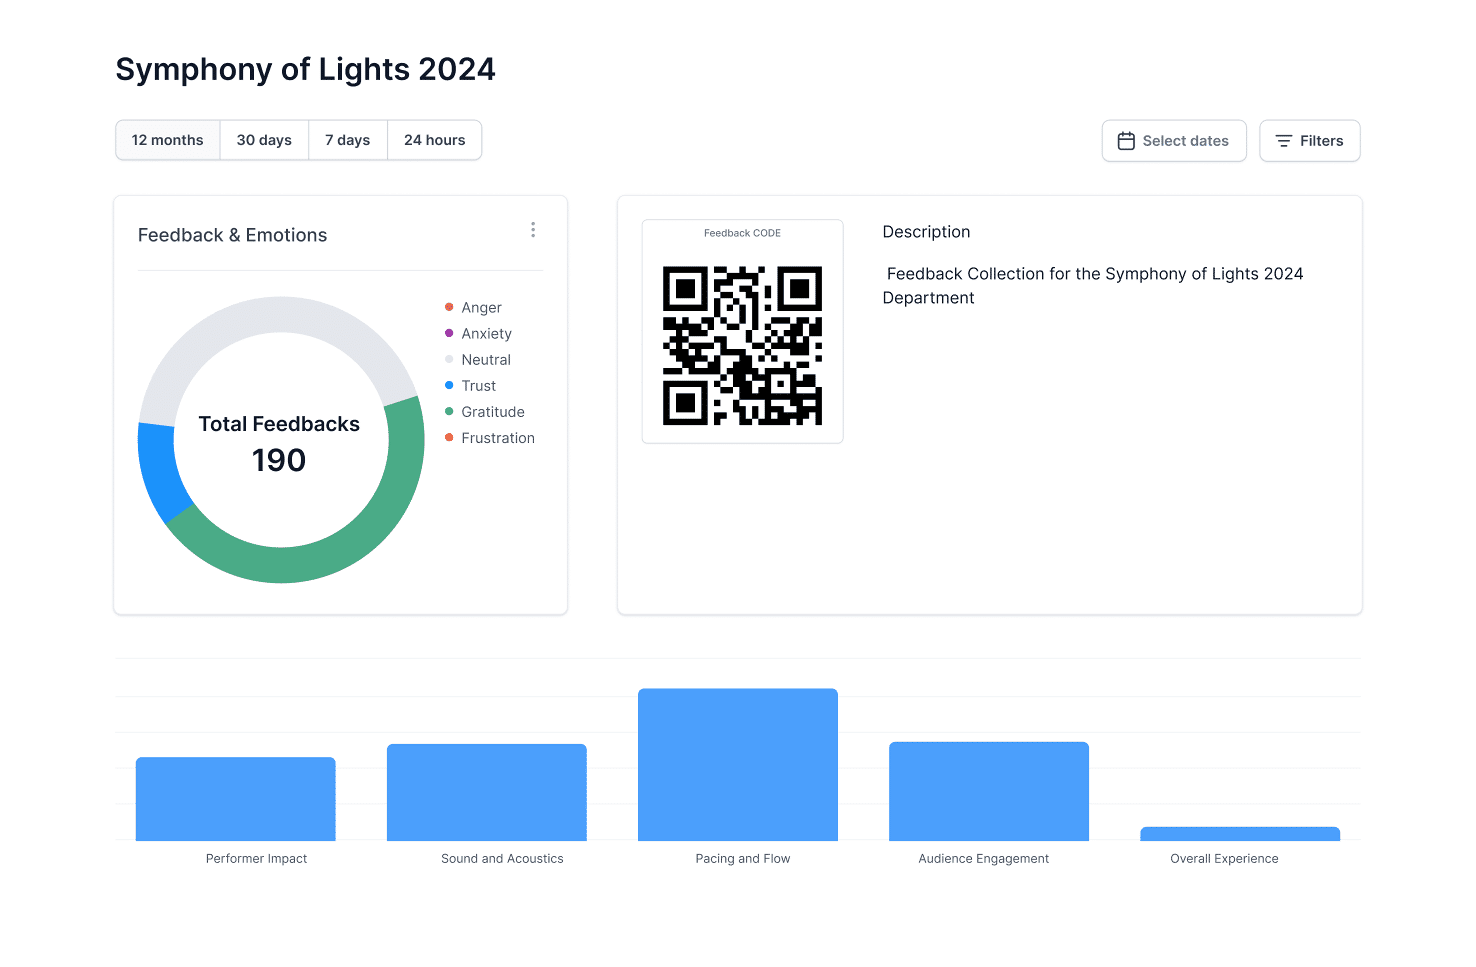Toggle the Anxiety legend entry

[478, 333]
